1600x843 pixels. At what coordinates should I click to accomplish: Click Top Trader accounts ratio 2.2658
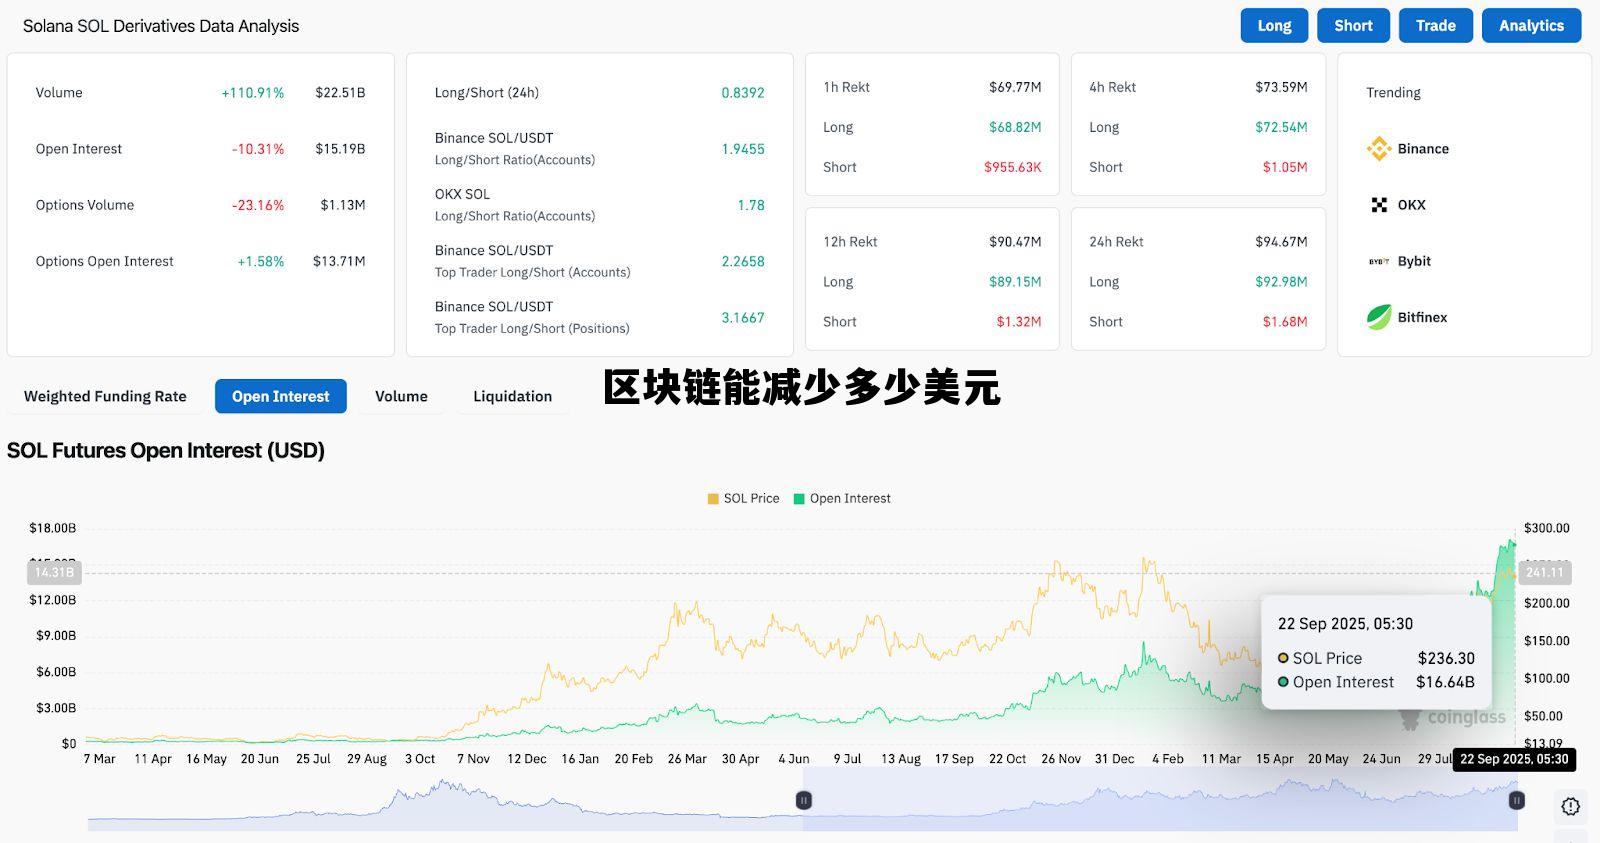(x=743, y=261)
